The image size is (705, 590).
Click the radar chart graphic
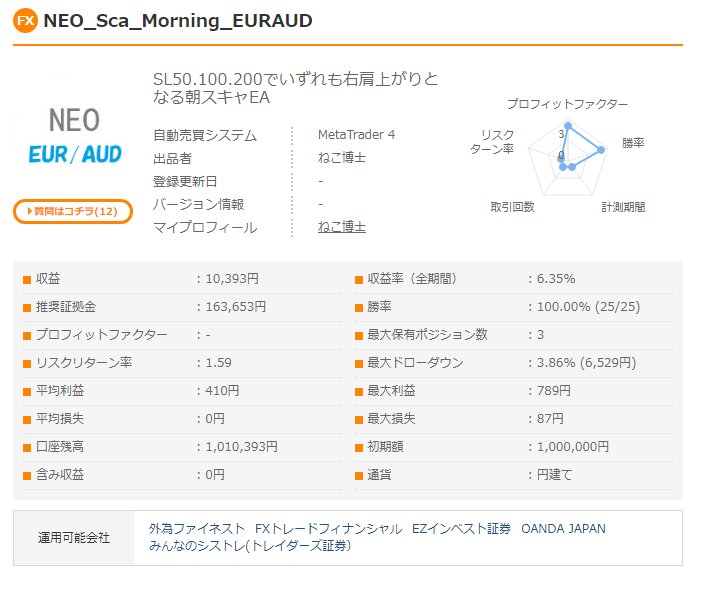pos(567,154)
